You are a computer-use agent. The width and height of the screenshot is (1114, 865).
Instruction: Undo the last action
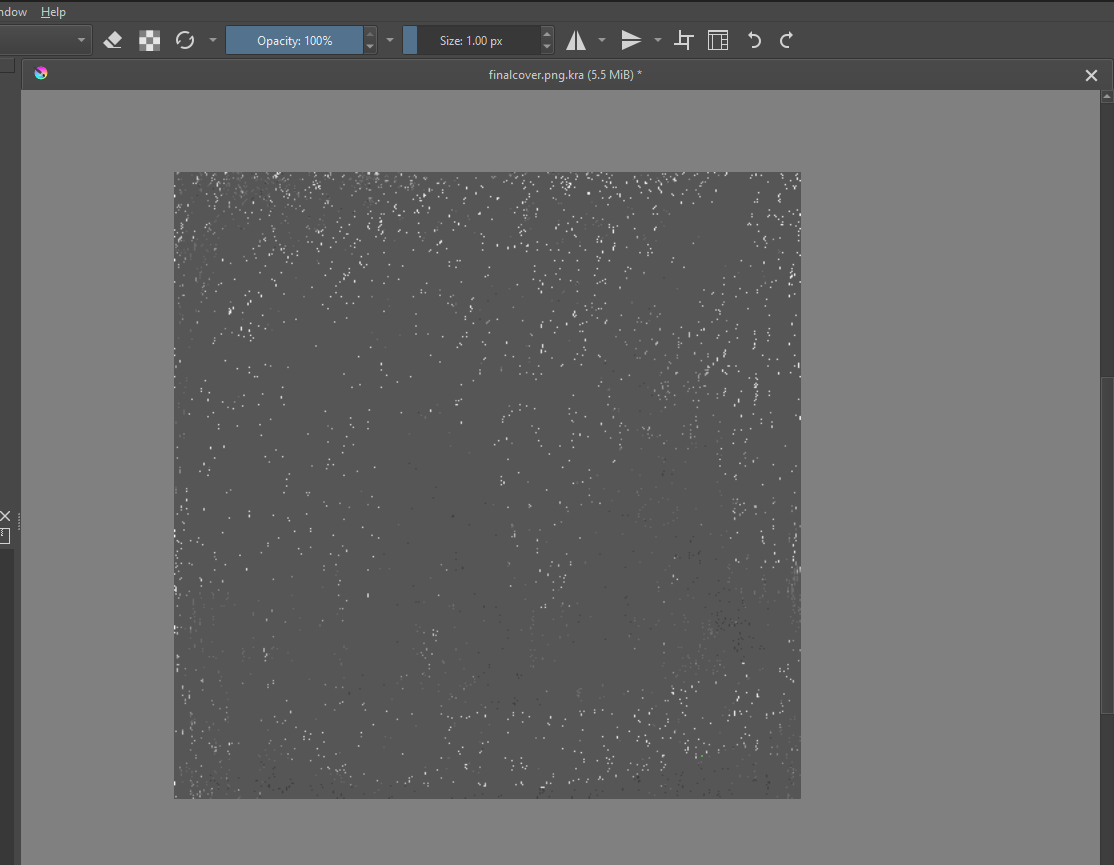(x=754, y=40)
